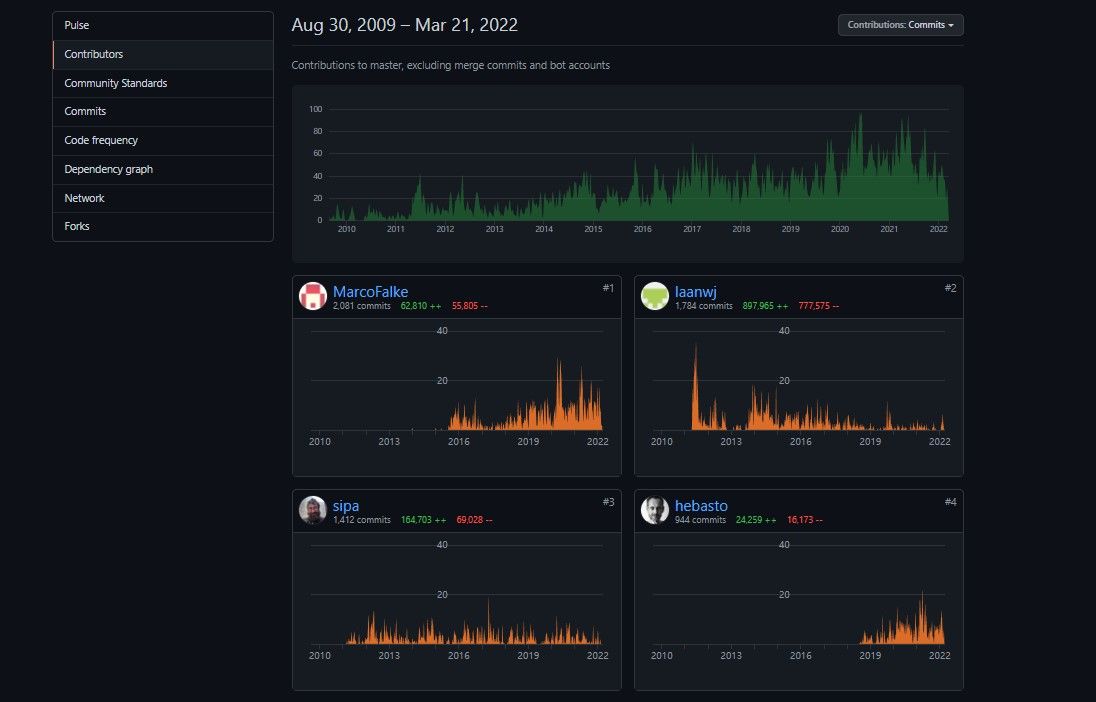Open the Forks list
This screenshot has width=1096, height=702.
point(77,226)
